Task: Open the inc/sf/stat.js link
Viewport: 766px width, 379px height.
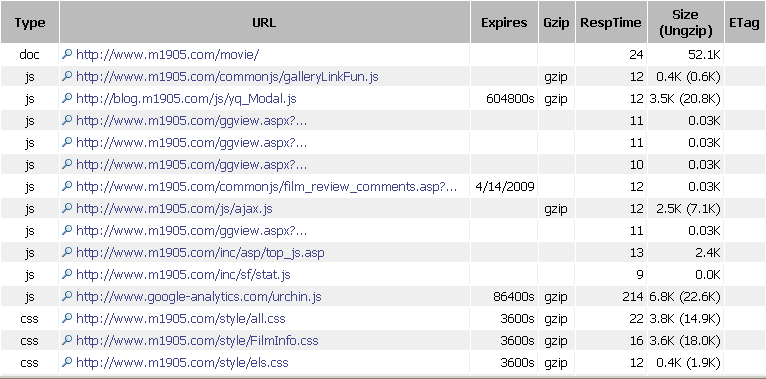Action: [183, 274]
